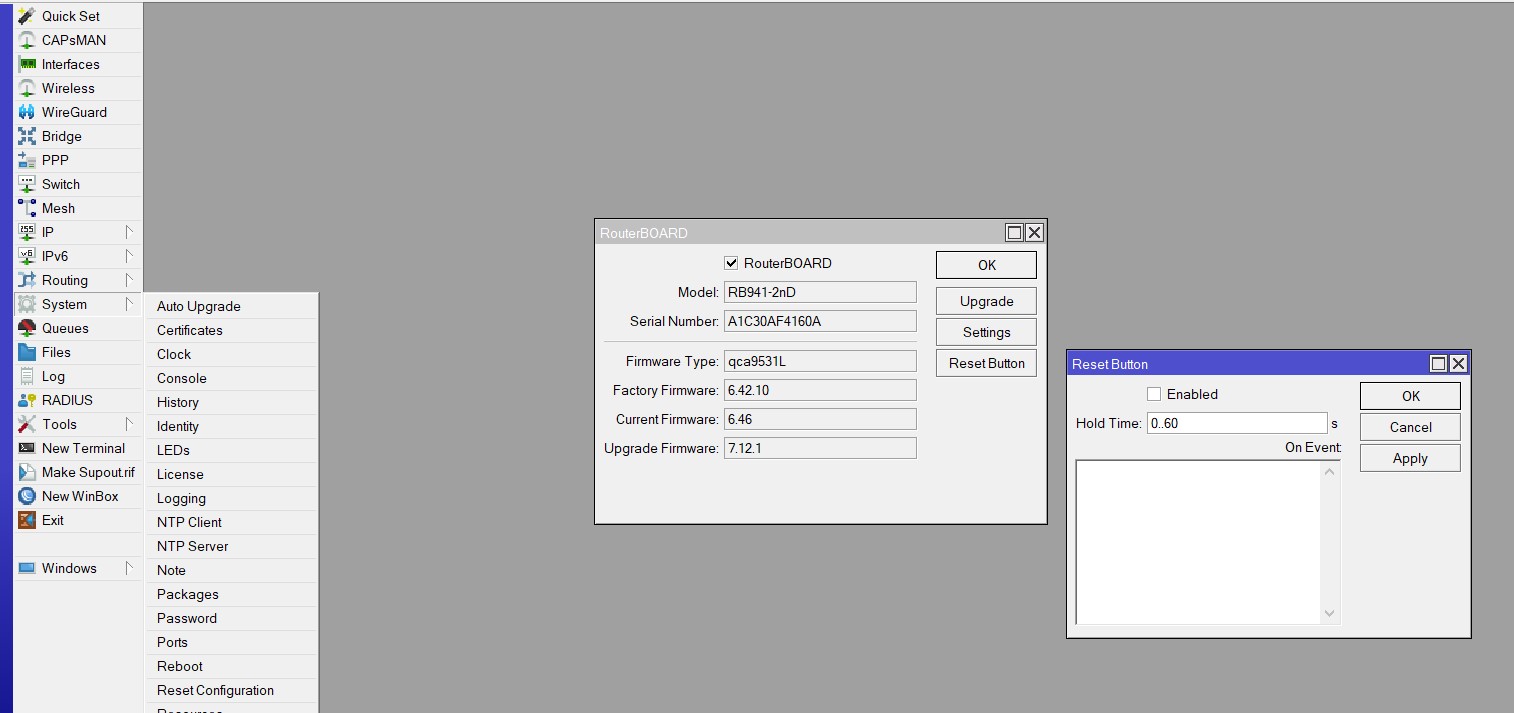Click the CAPsMAN antenna icon
The width and height of the screenshot is (1514, 713).
click(27, 40)
